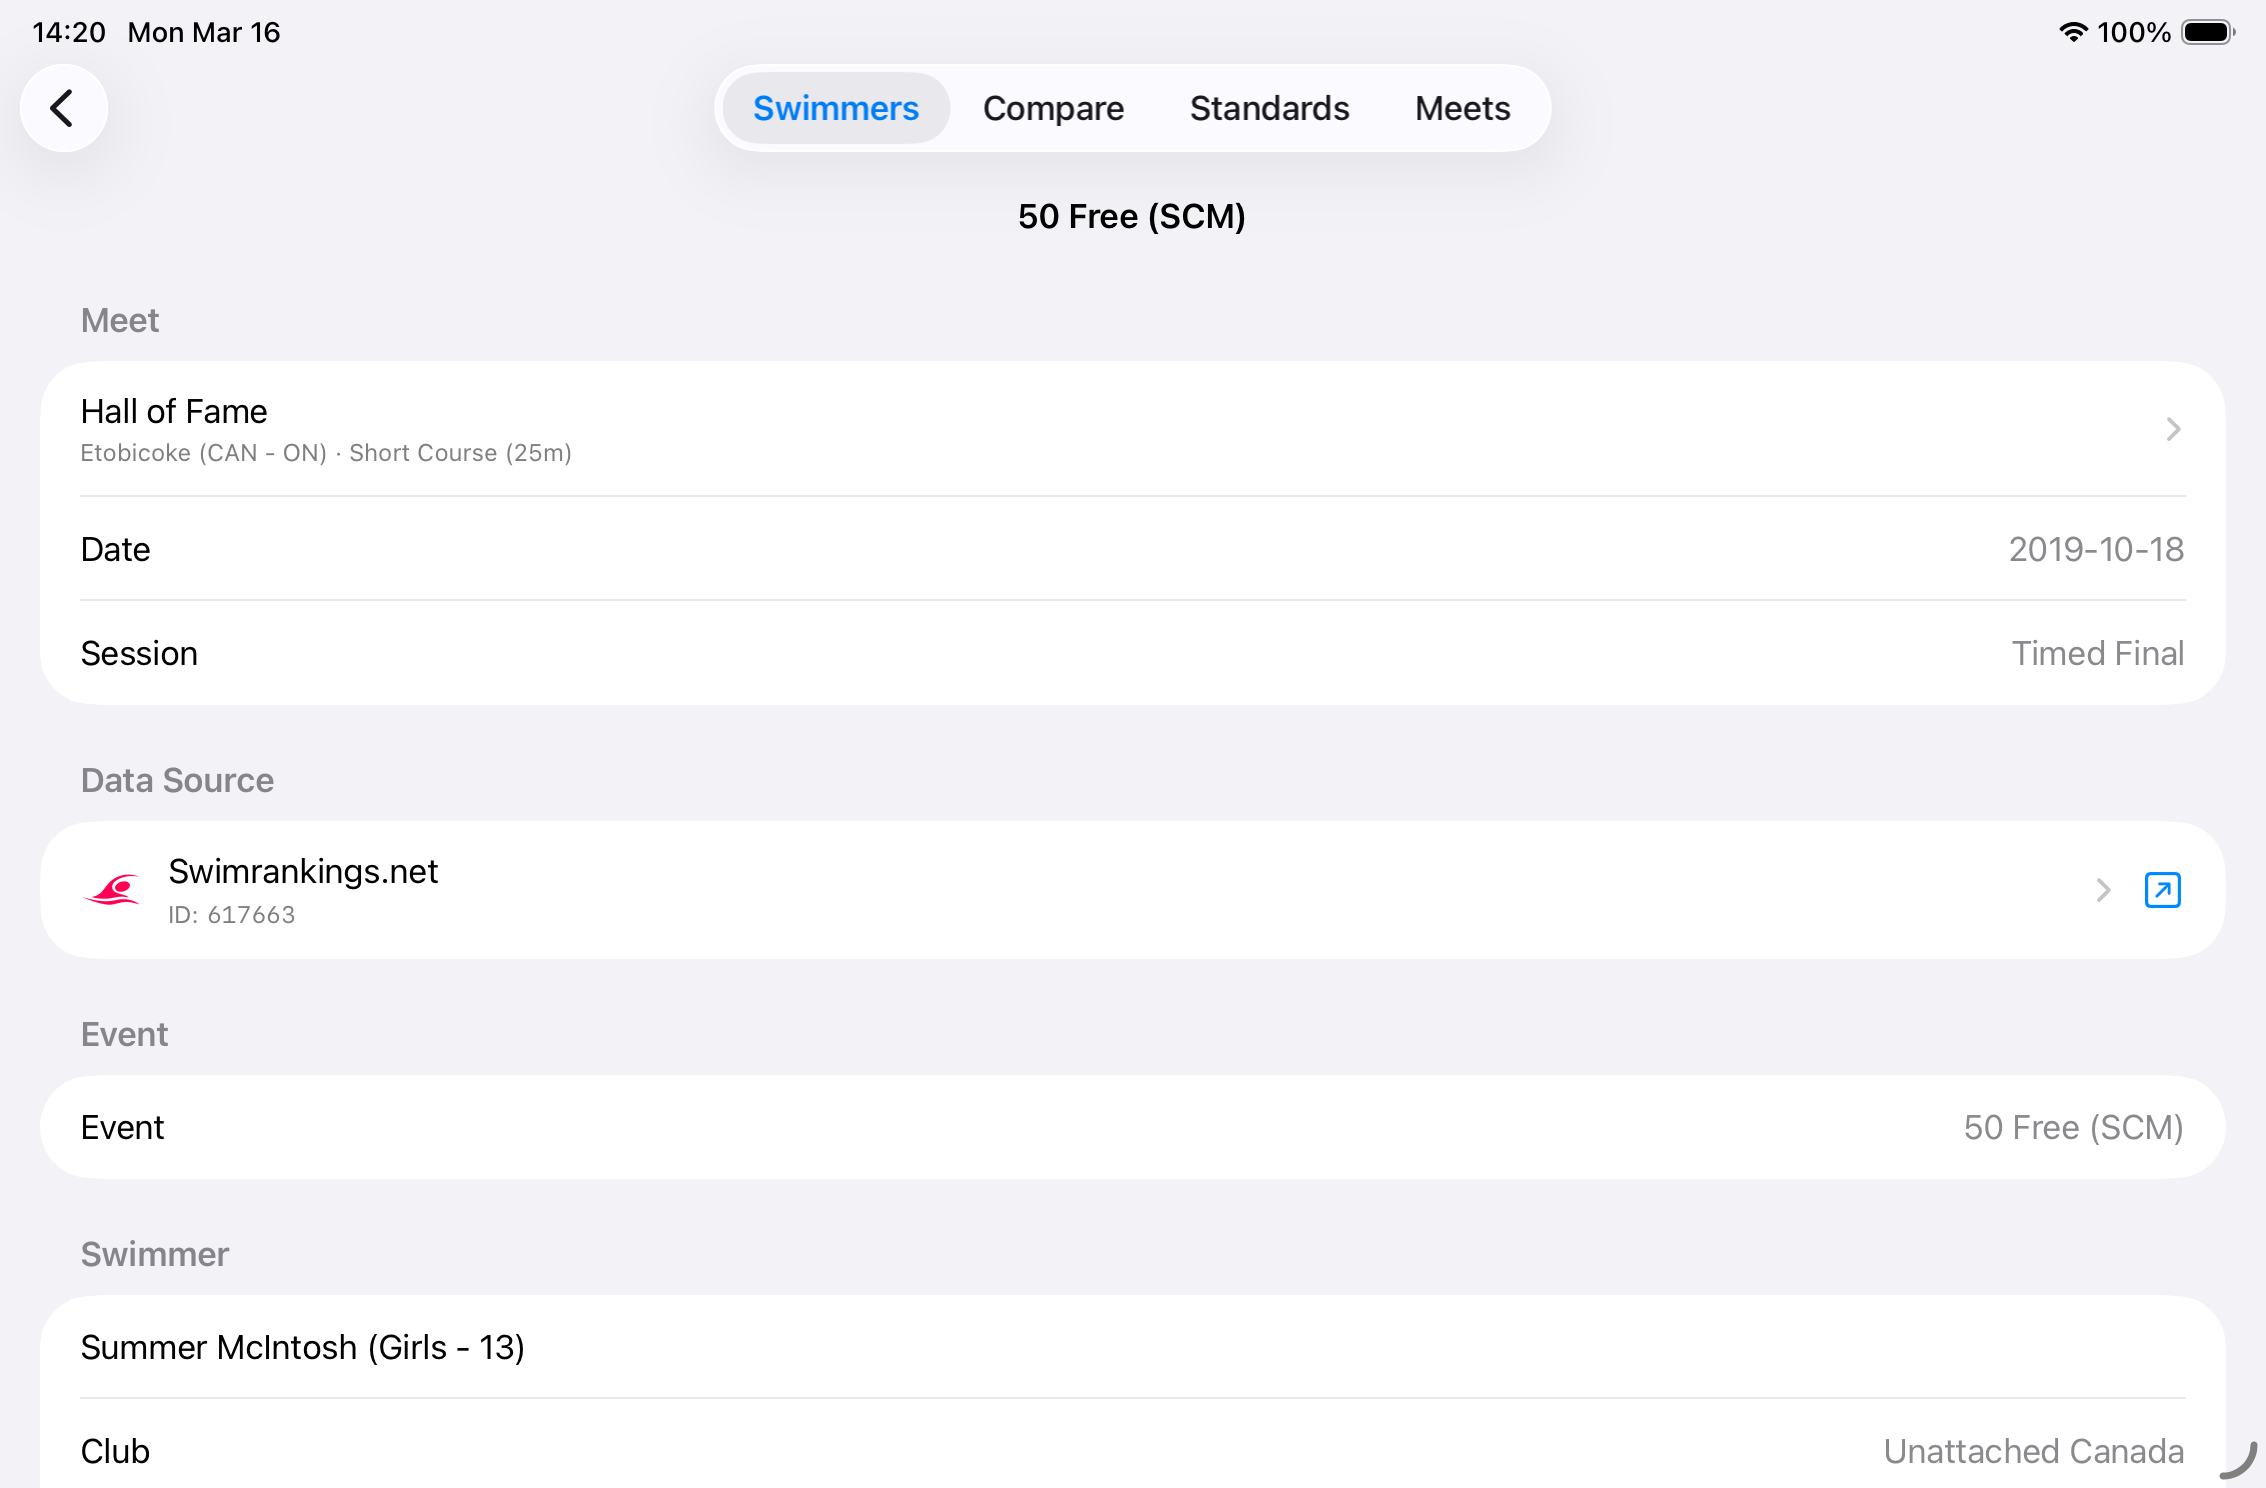The height and width of the screenshot is (1488, 2266).
Task: Tap the back arrow button
Action: [x=63, y=108]
